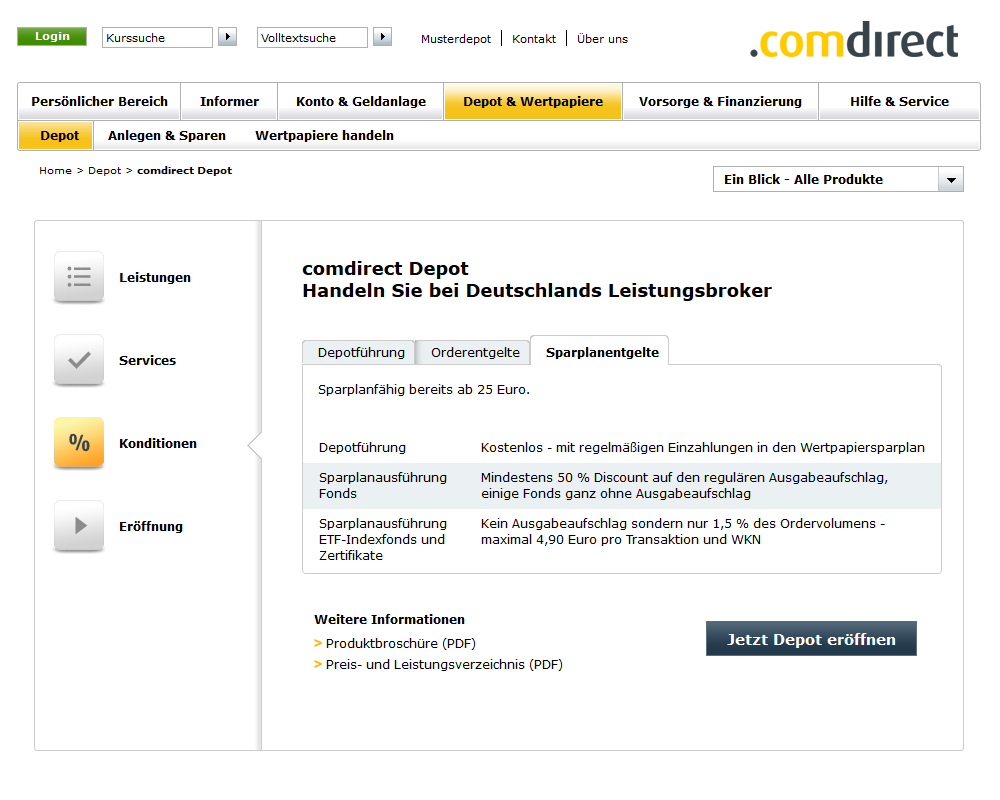
Task: Open the Über uns link
Action: pos(602,39)
